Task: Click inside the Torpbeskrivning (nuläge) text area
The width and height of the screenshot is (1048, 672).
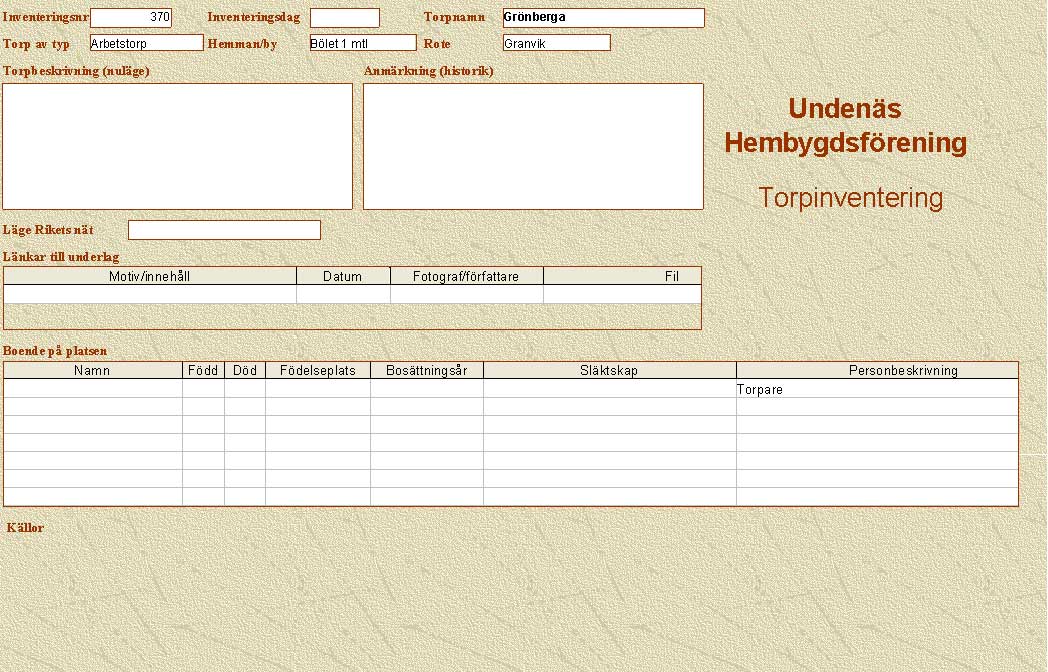Action: tap(177, 146)
